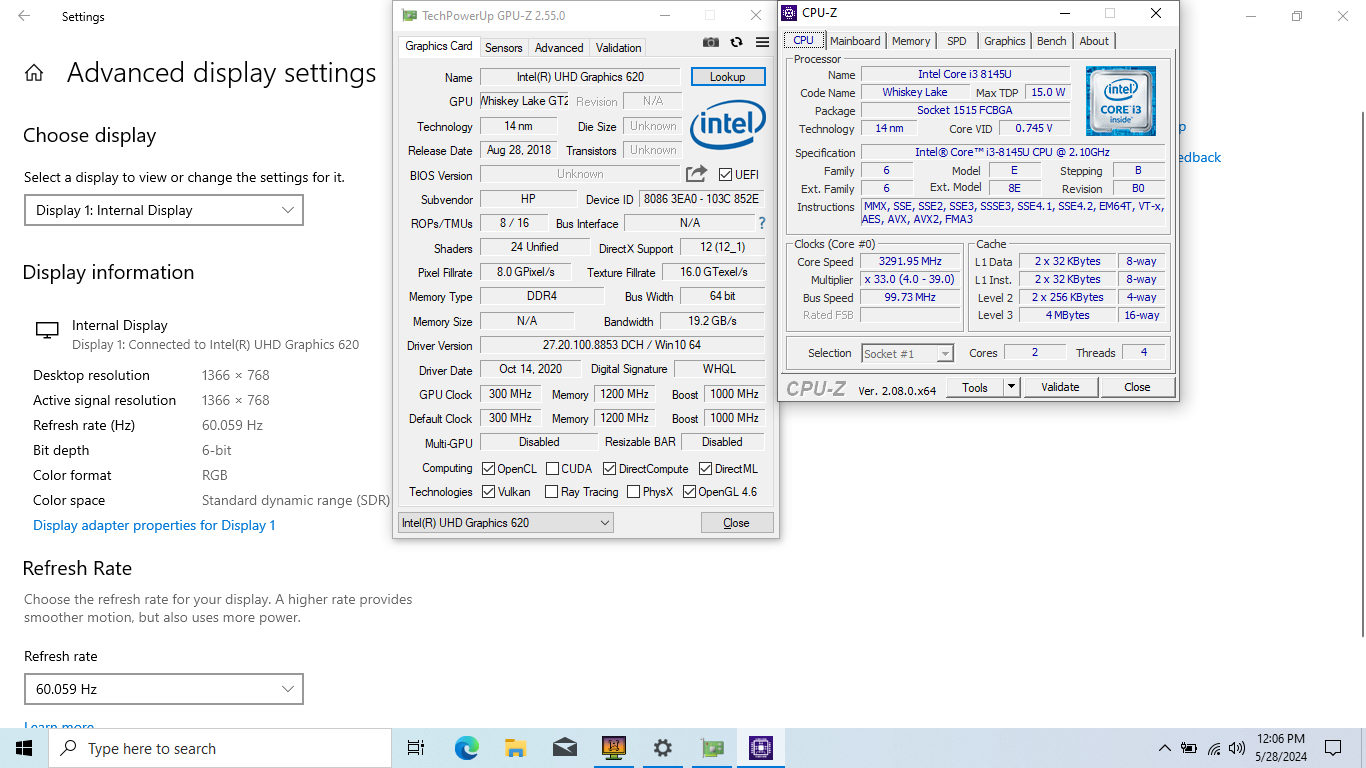Click the Driver Version field in GPU-Z
Viewport: 1366px width, 768px height.
pos(622,345)
